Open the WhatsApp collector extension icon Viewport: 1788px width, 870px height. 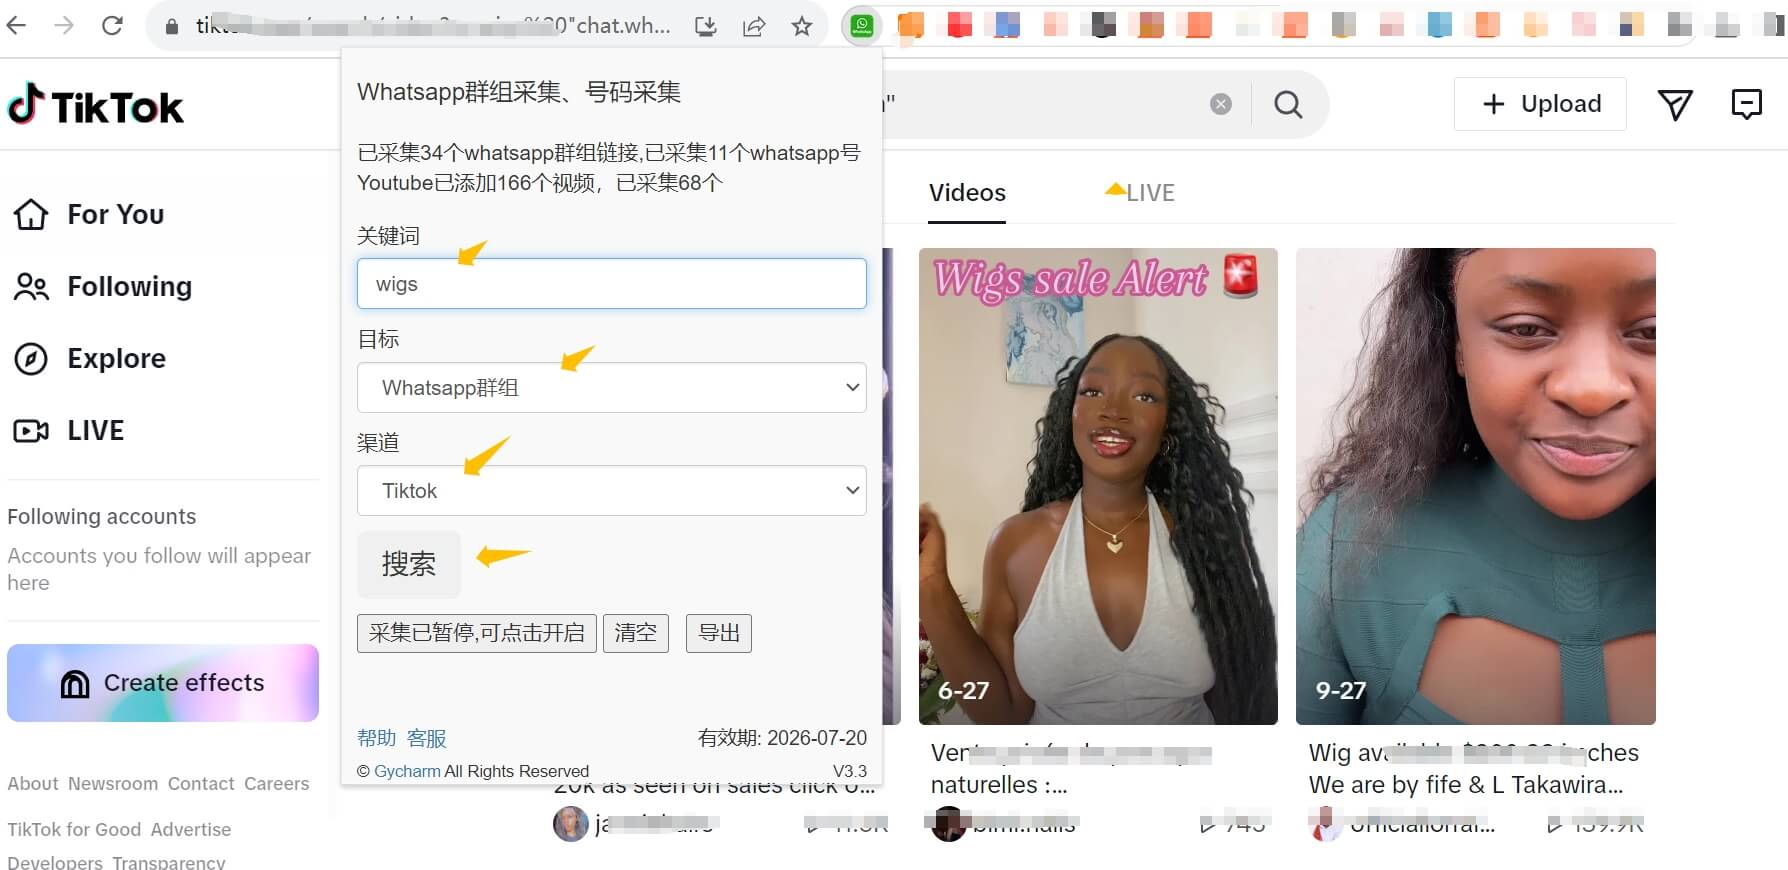(x=861, y=26)
